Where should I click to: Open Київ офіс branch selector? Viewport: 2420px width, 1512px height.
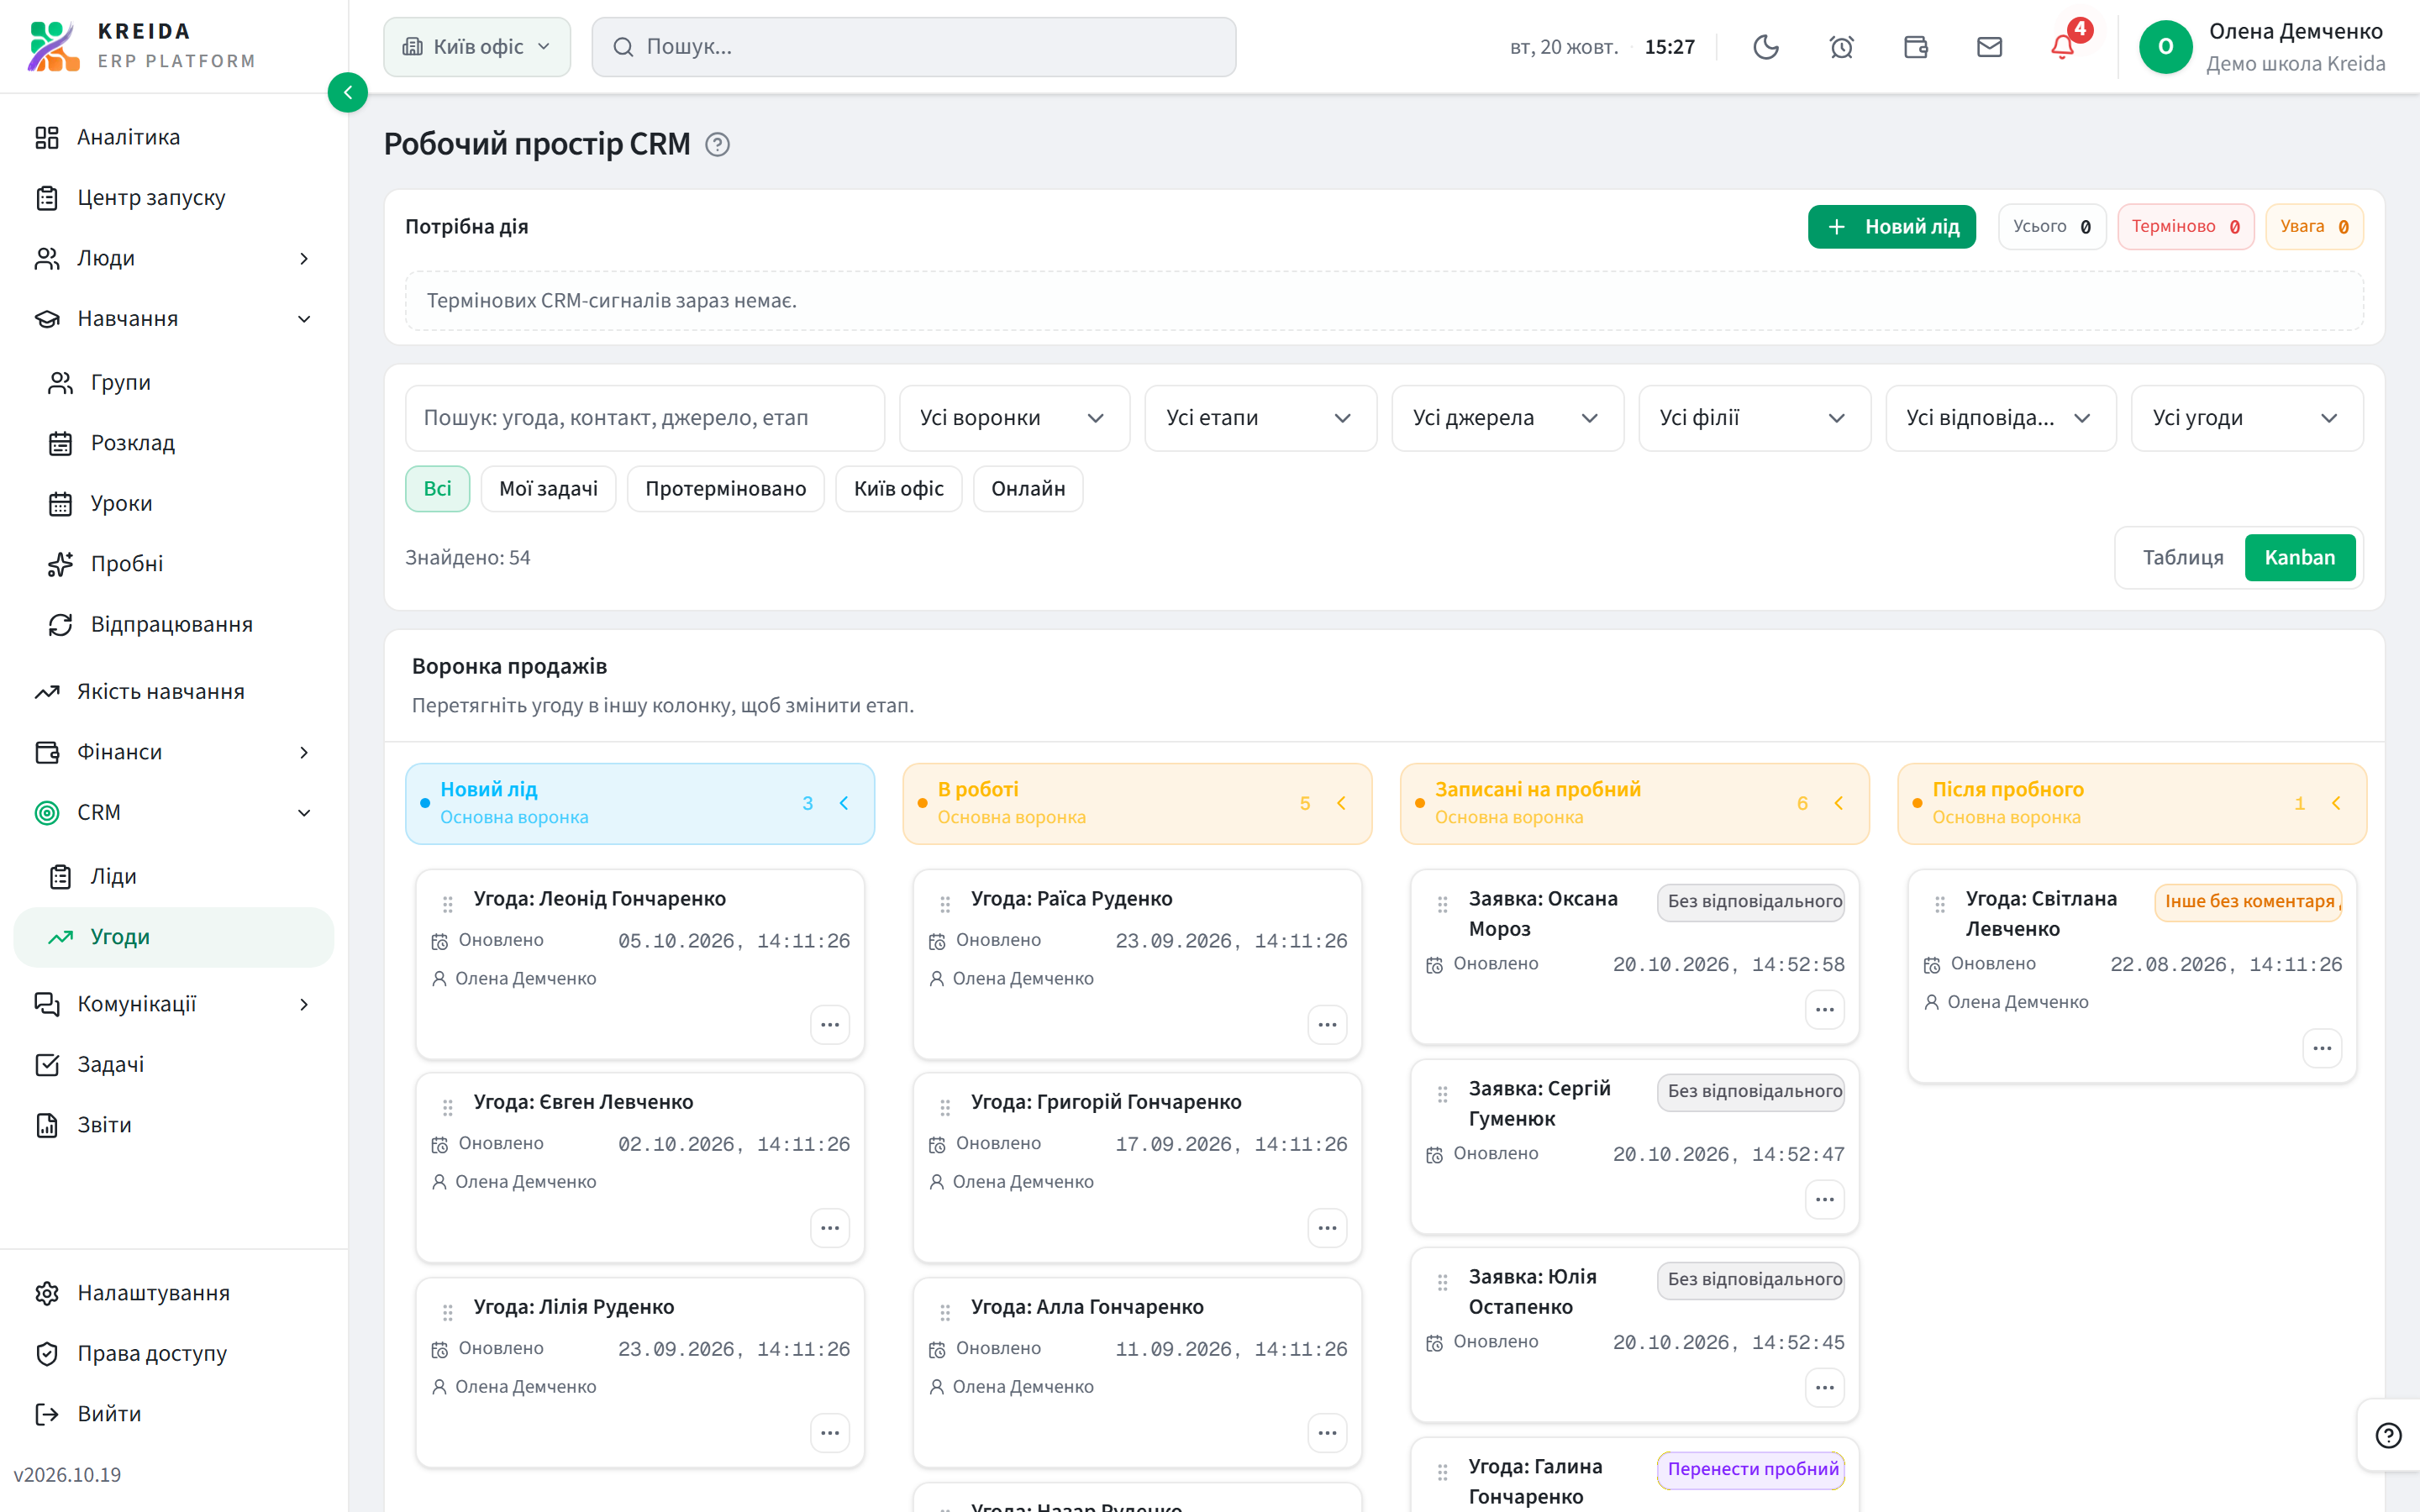click(x=477, y=47)
